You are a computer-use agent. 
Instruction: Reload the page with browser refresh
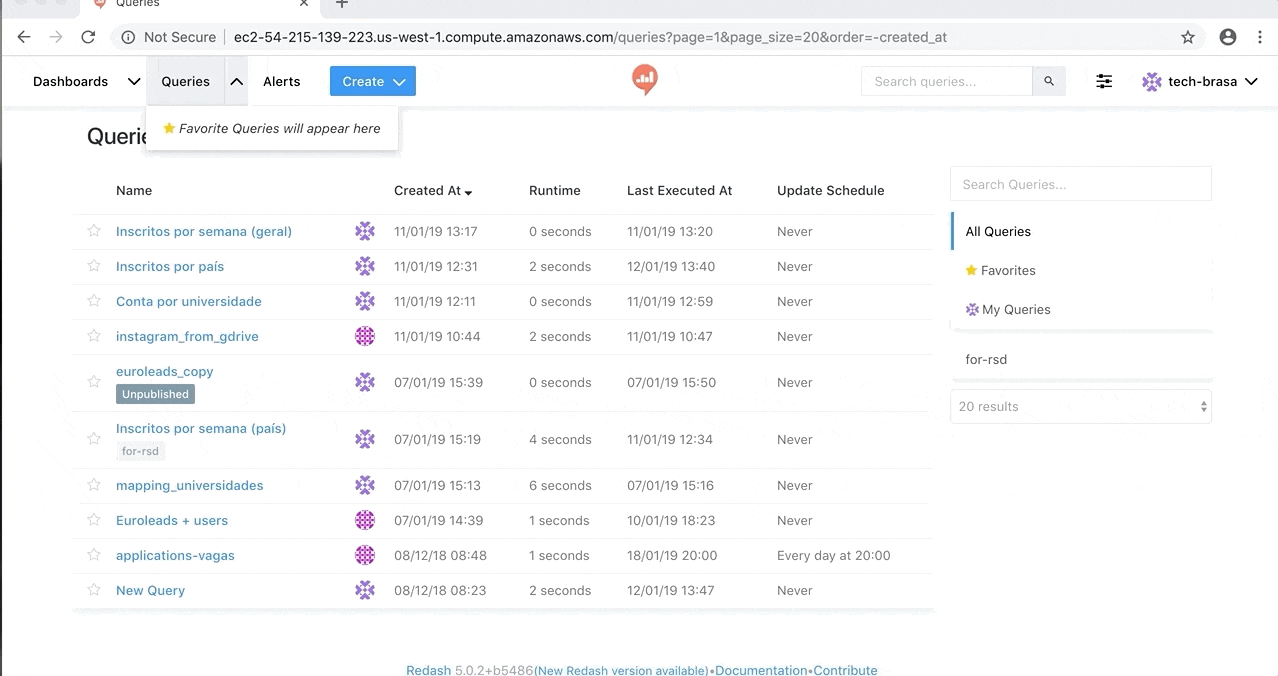[88, 37]
